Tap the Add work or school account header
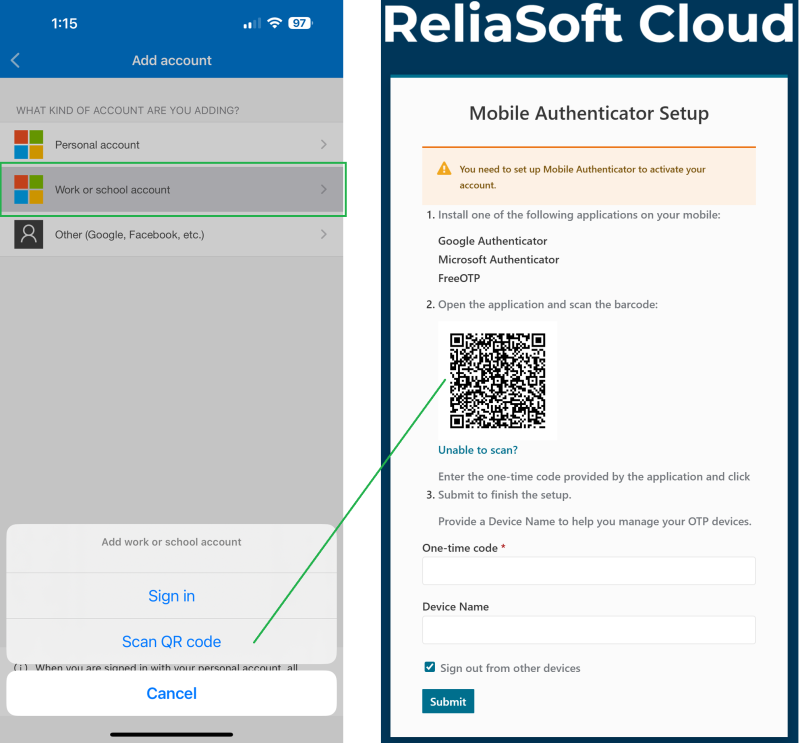 [171, 542]
